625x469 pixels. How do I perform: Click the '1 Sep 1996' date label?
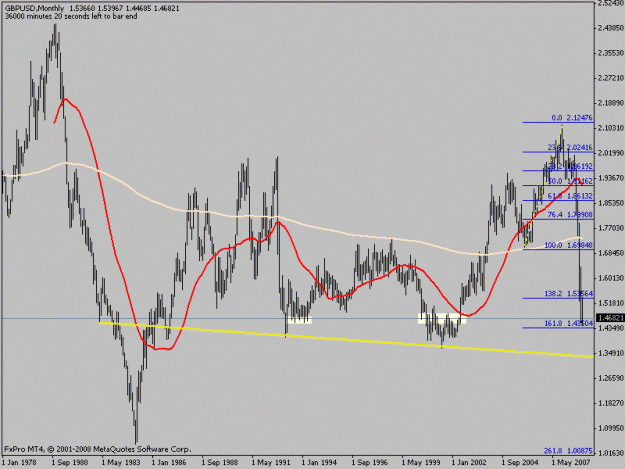click(370, 463)
